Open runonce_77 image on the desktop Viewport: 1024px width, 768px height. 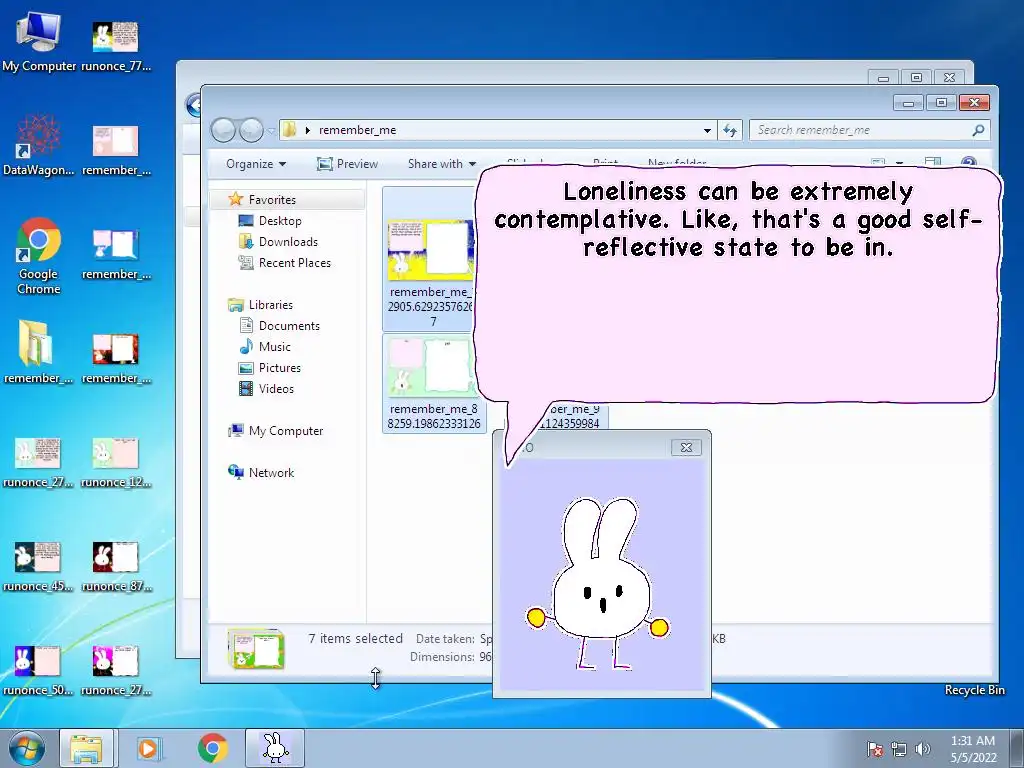click(116, 44)
